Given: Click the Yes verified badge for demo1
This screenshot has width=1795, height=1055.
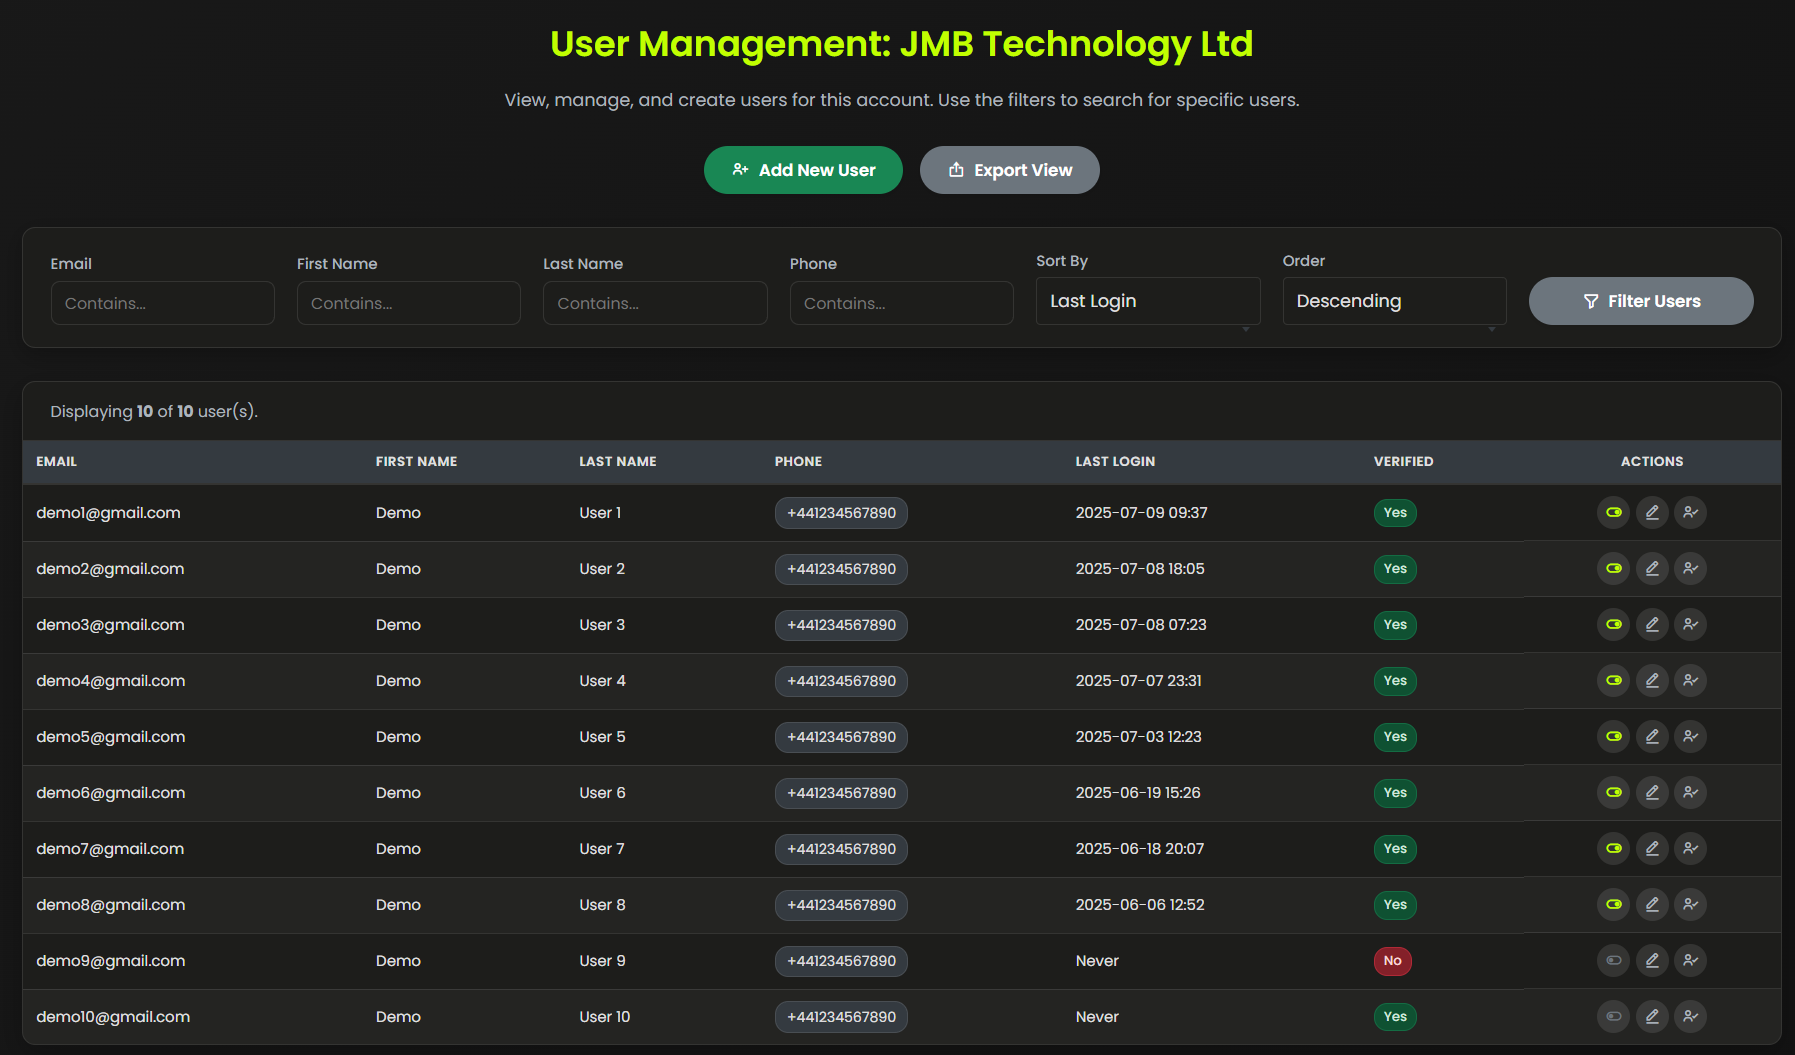Looking at the screenshot, I should click(1395, 513).
